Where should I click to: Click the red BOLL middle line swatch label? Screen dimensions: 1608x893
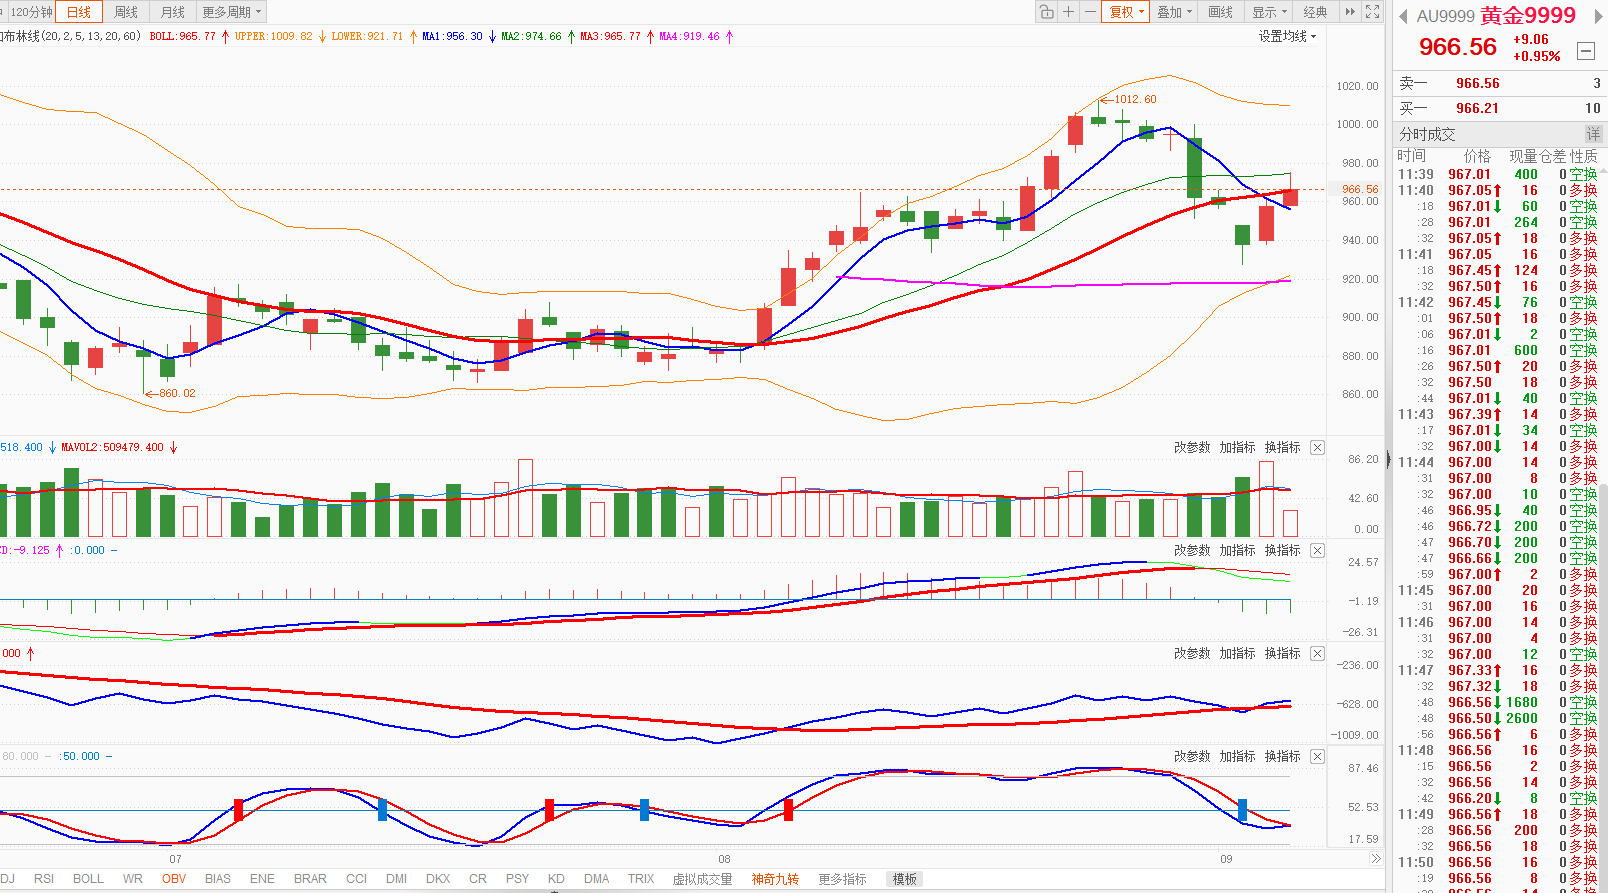click(x=182, y=36)
